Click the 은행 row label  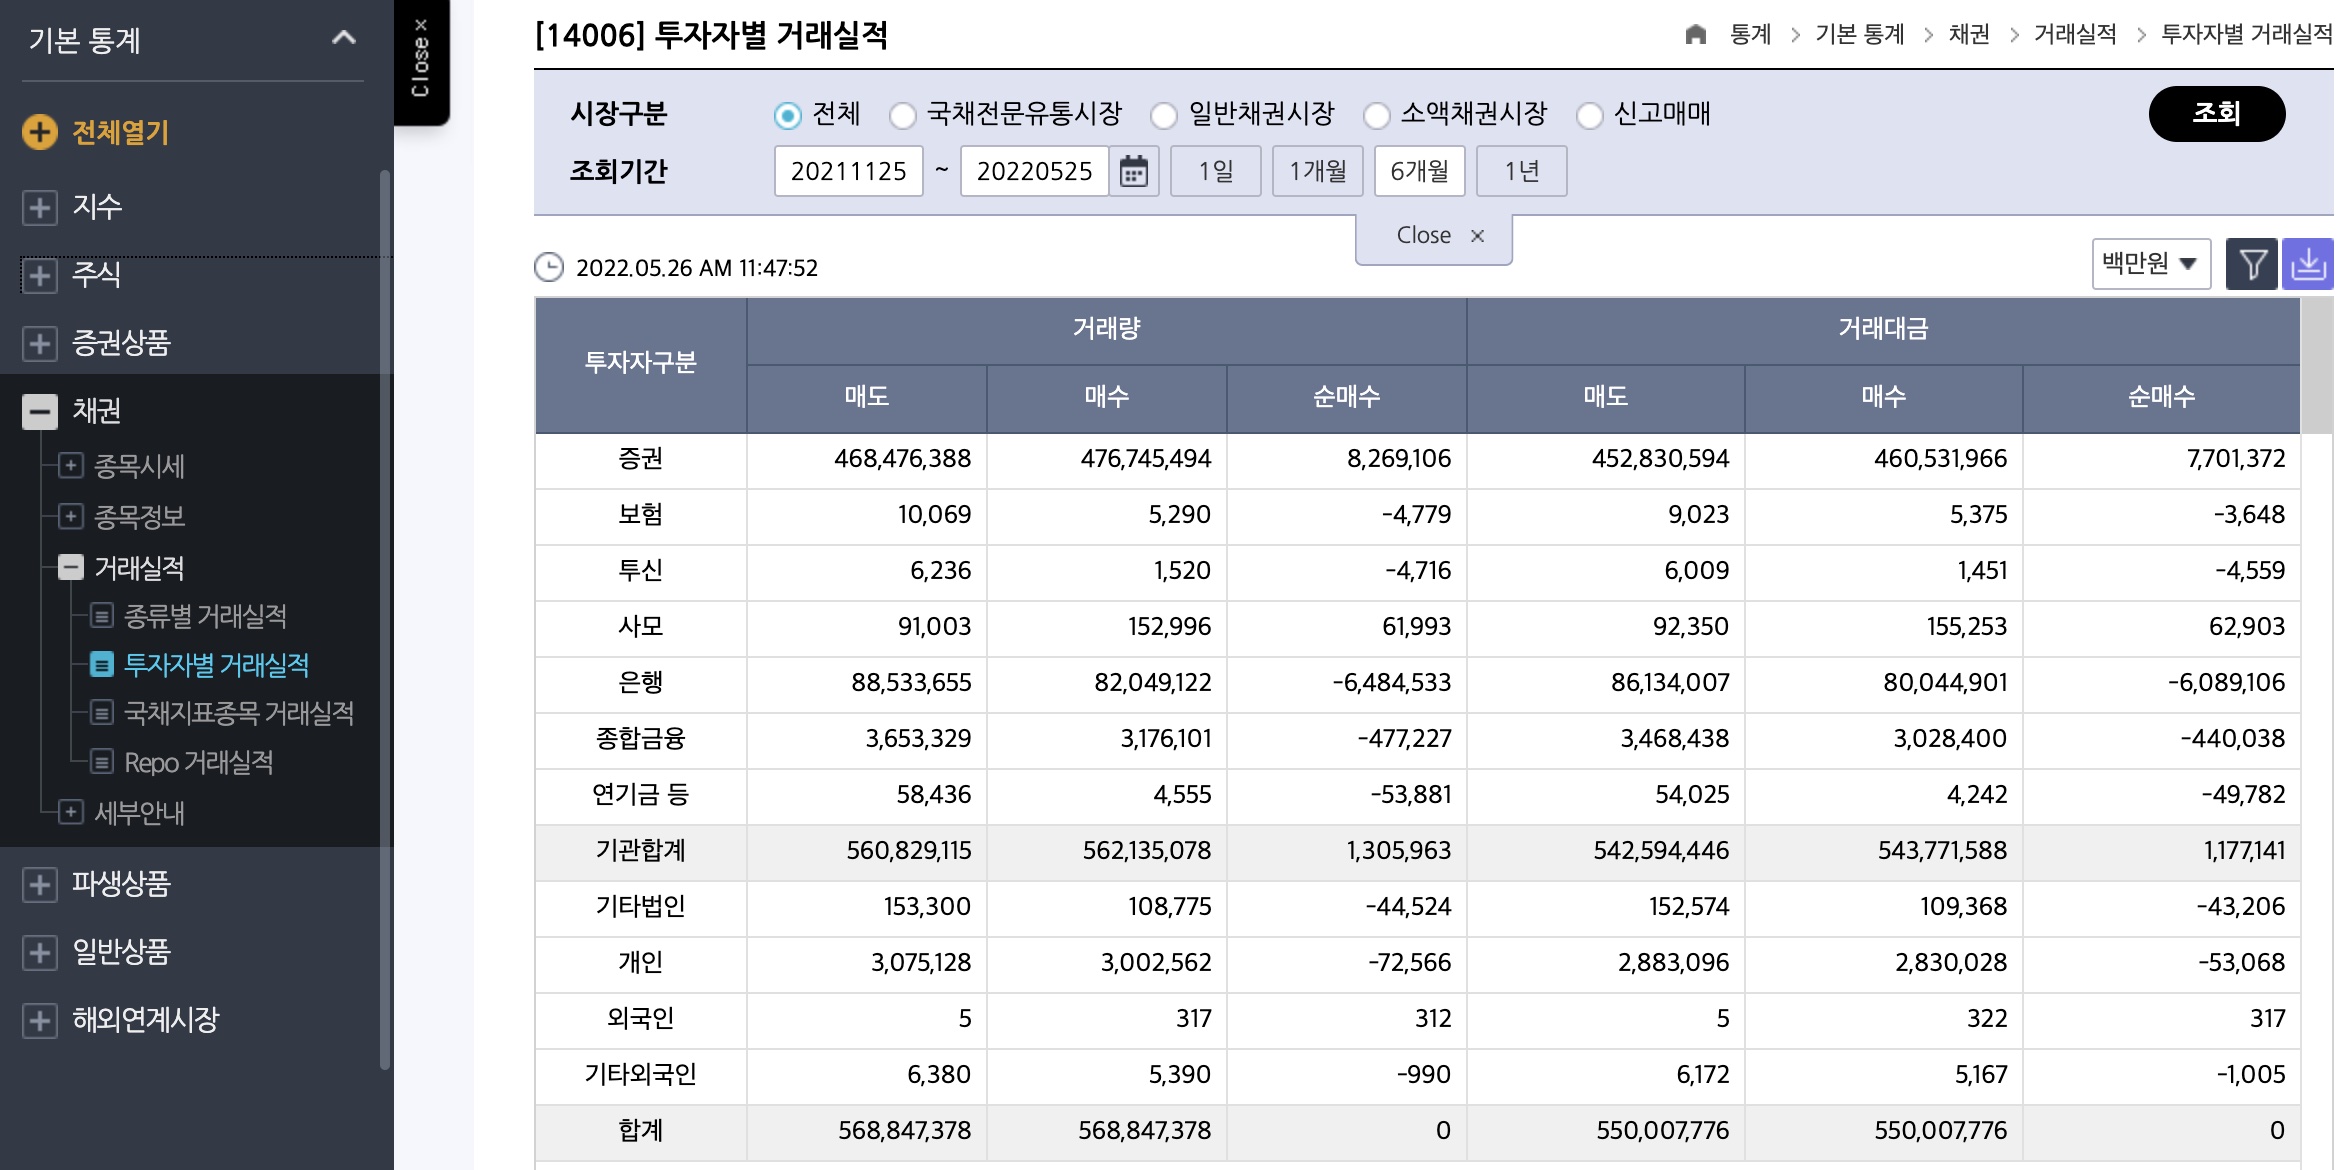click(x=640, y=683)
